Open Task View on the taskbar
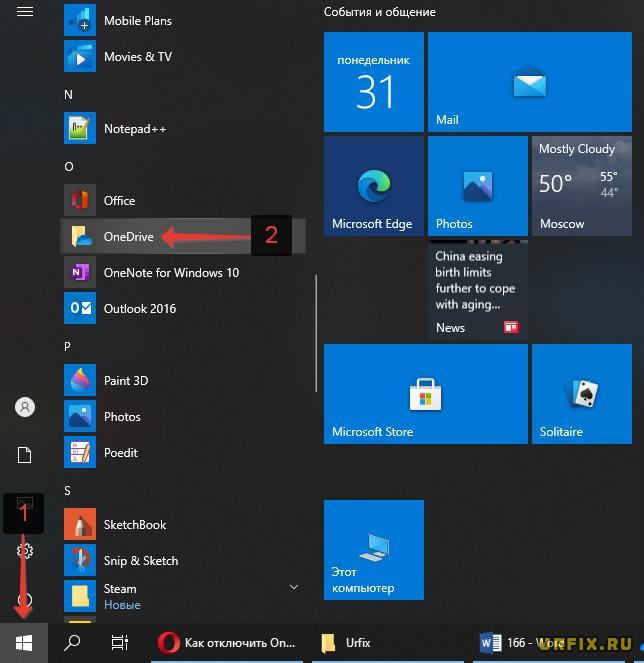This screenshot has width=644, height=663. click(120, 643)
